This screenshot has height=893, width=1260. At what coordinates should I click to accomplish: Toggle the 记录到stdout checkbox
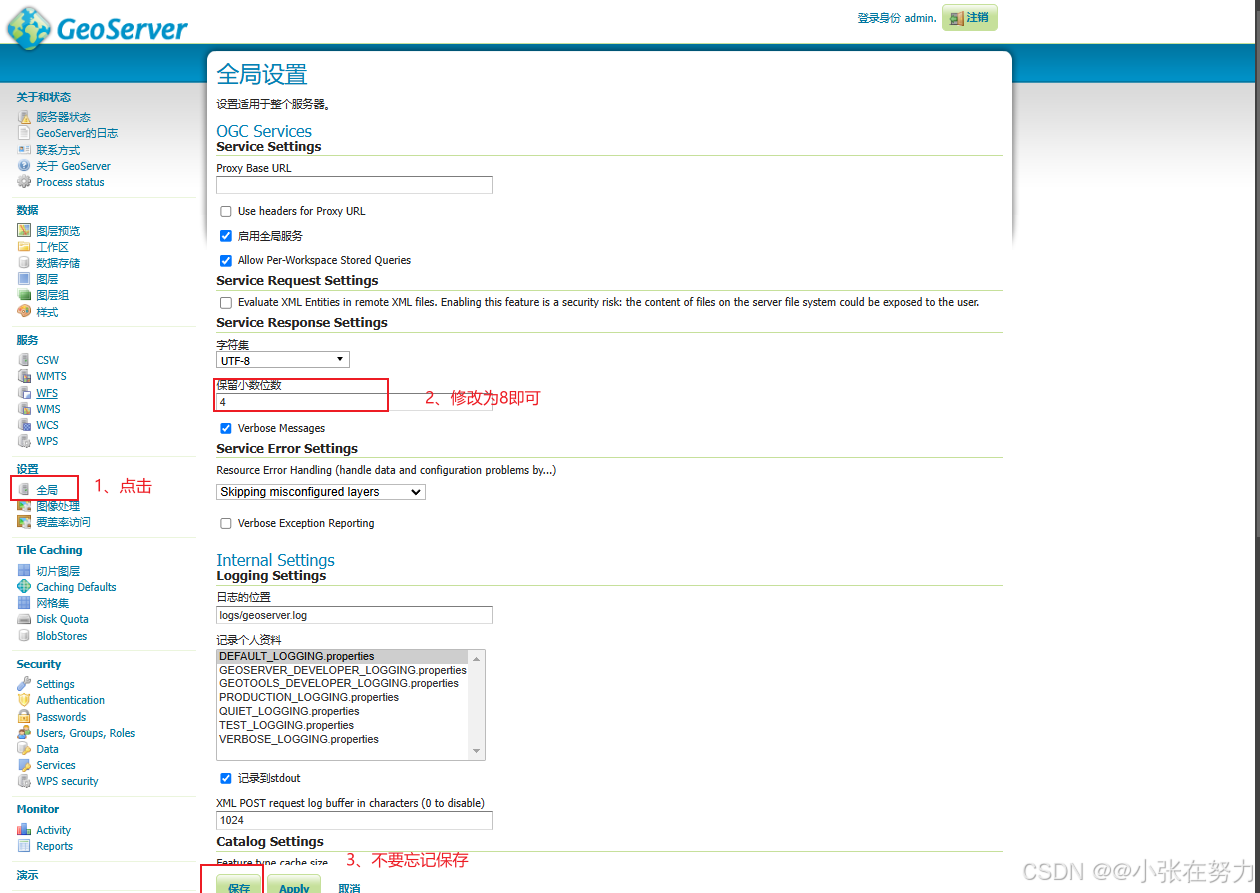coord(226,778)
